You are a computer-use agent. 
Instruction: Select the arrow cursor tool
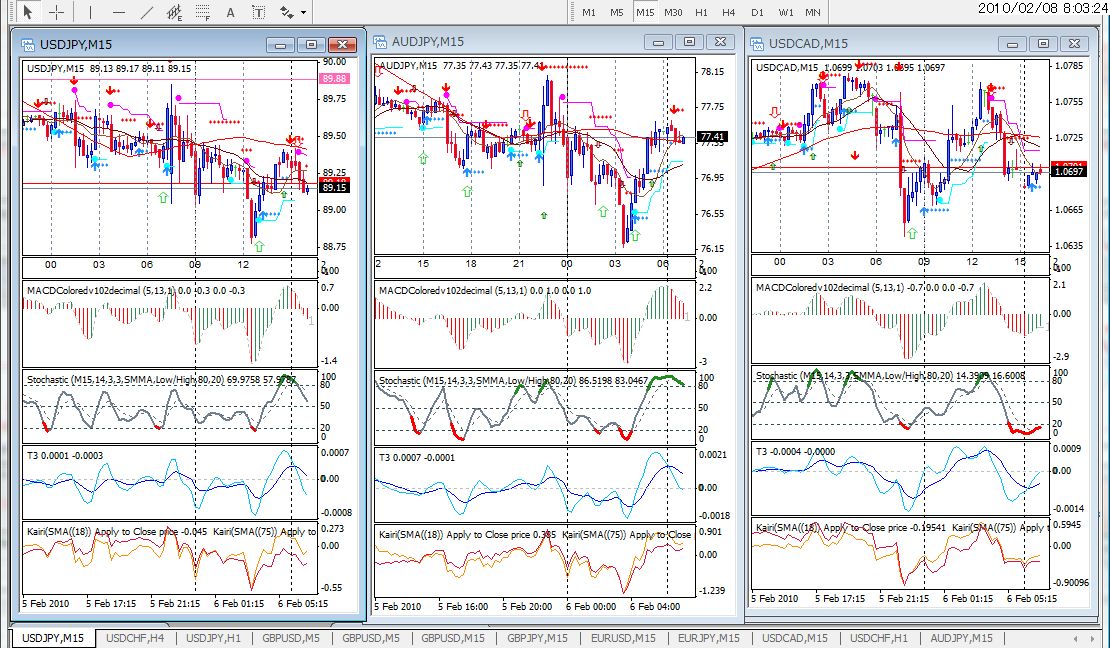pyautogui.click(x=28, y=11)
